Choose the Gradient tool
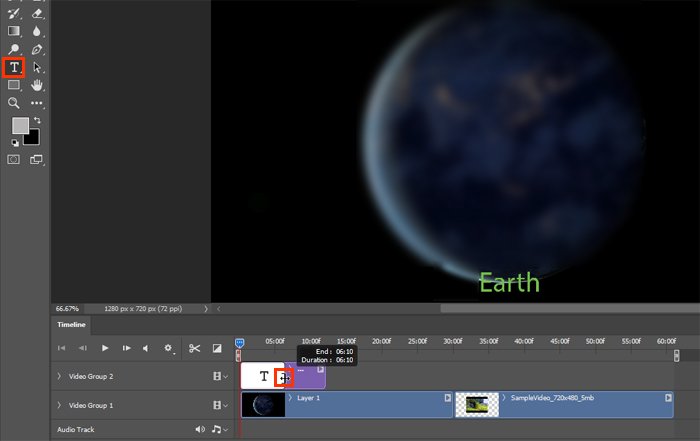Screen dimensions: 700x441 (x=14, y=31)
